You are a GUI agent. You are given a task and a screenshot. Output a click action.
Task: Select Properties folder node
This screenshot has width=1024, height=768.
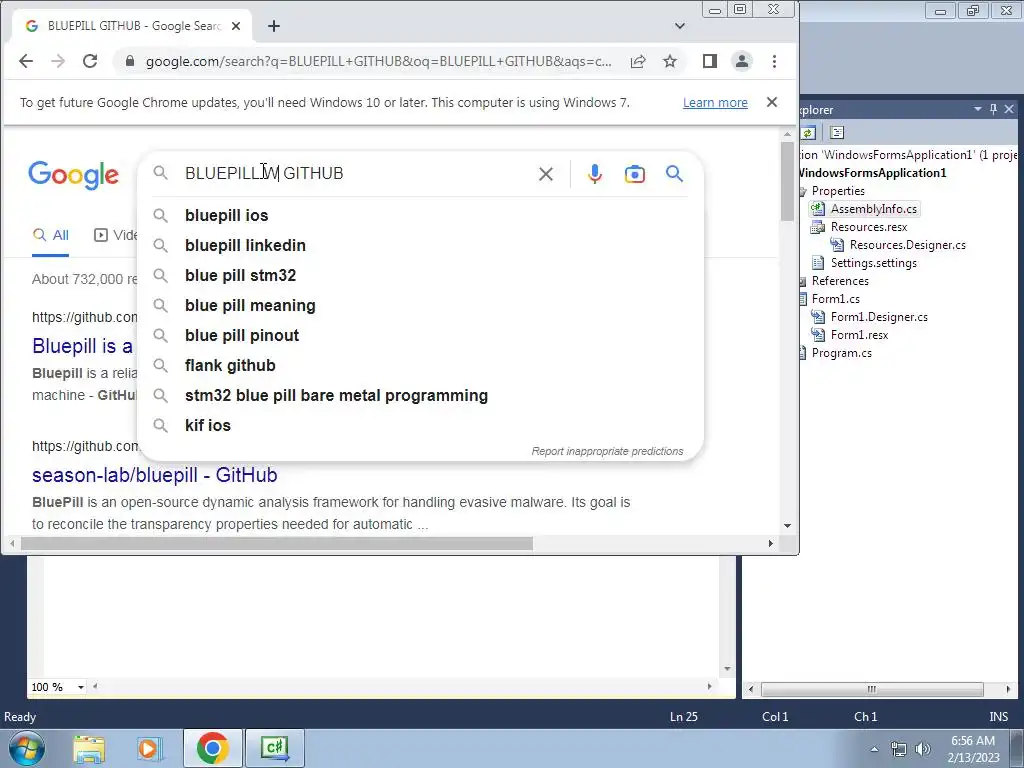(838, 191)
